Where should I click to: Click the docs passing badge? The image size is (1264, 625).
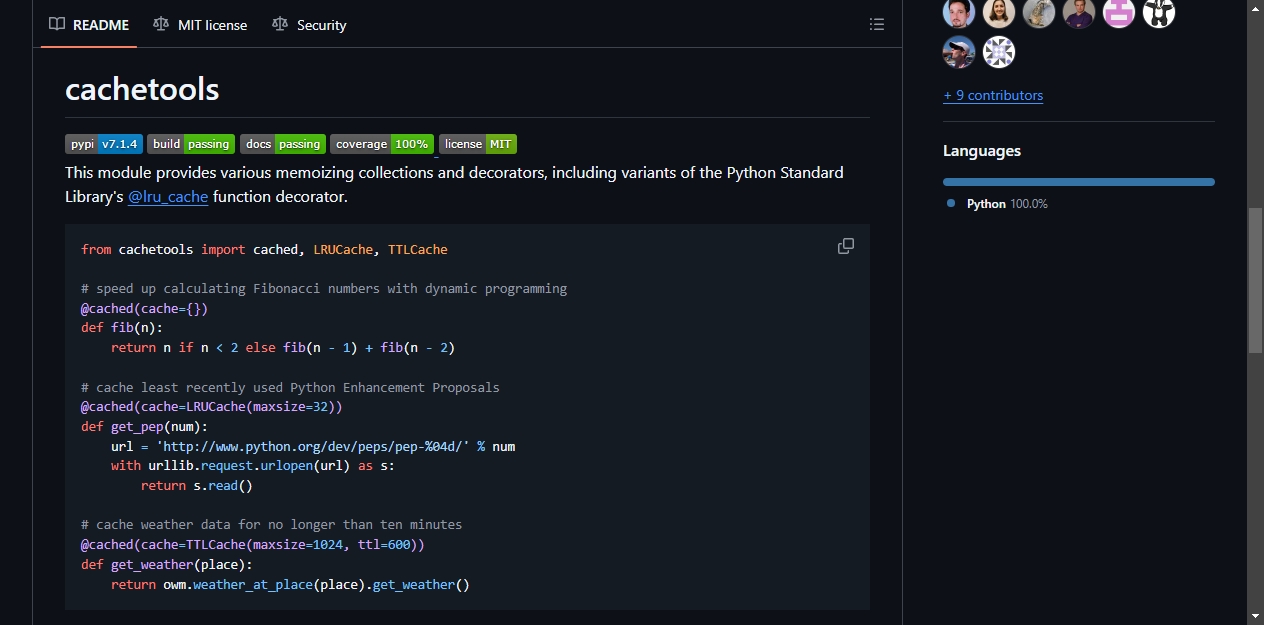point(283,144)
